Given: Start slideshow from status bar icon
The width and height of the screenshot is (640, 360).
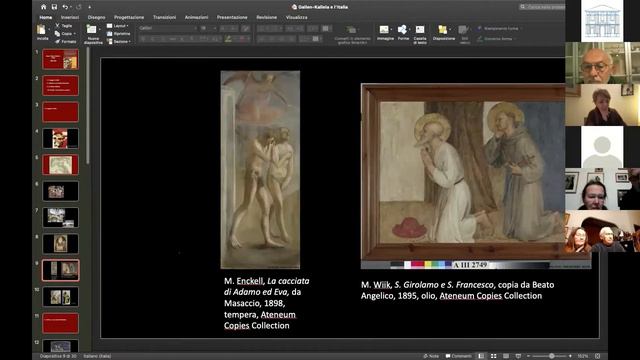Looking at the screenshot, I should [518, 356].
